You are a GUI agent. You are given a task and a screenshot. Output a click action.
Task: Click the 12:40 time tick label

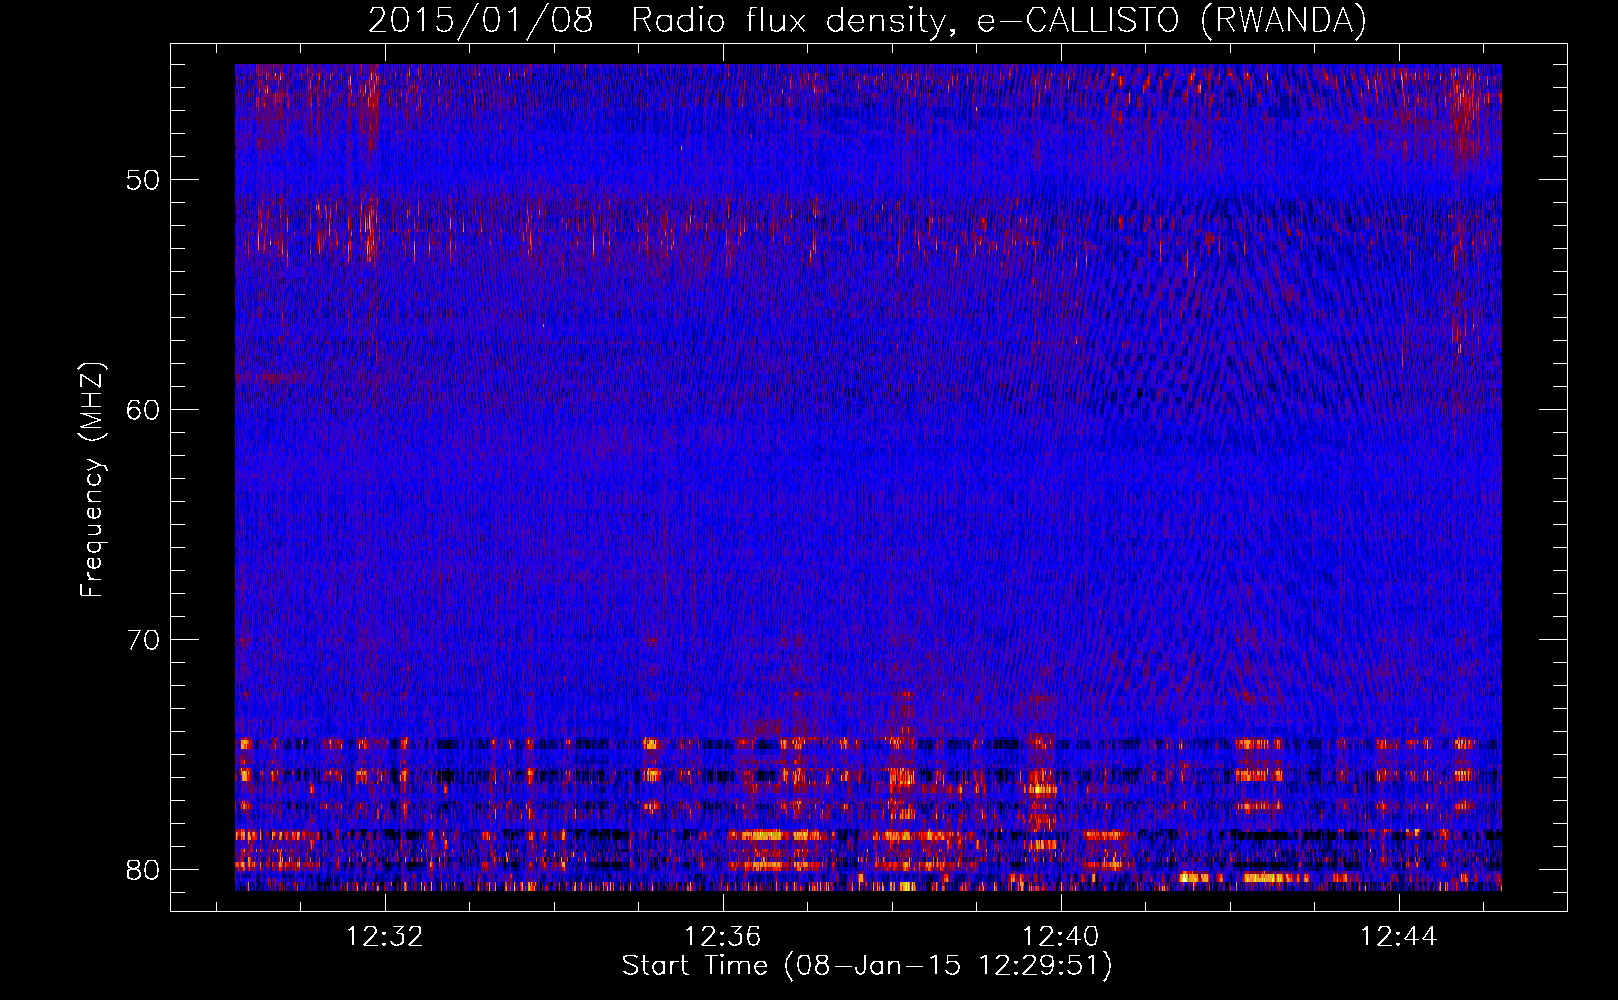click(x=1061, y=936)
